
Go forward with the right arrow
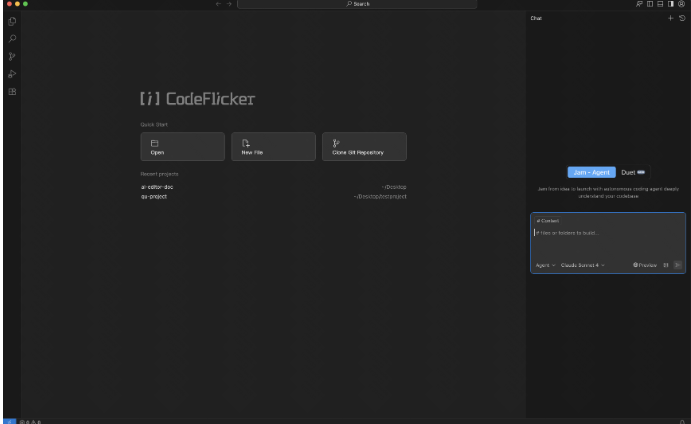[229, 4]
